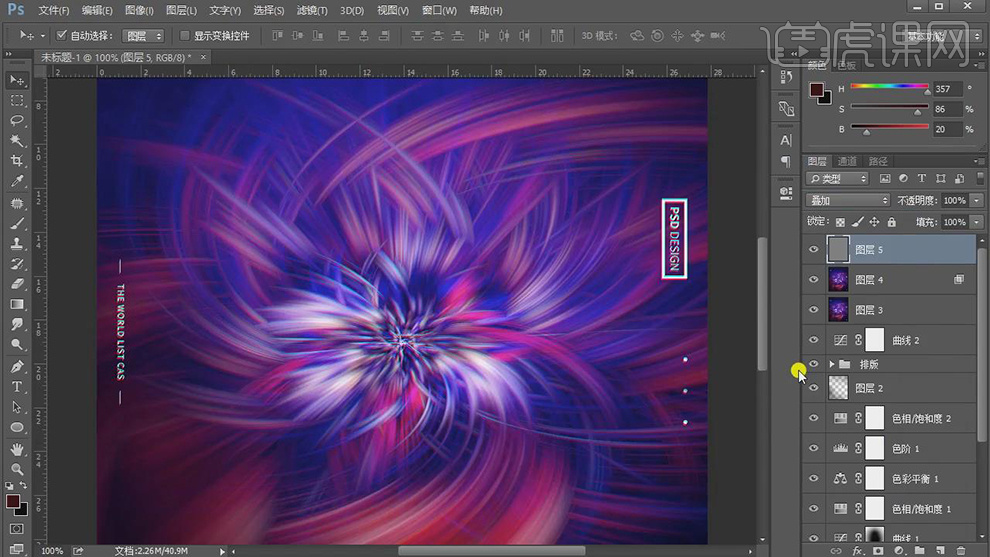Toggle visibility of 曲线 2 layer
The image size is (990, 557).
(x=813, y=341)
